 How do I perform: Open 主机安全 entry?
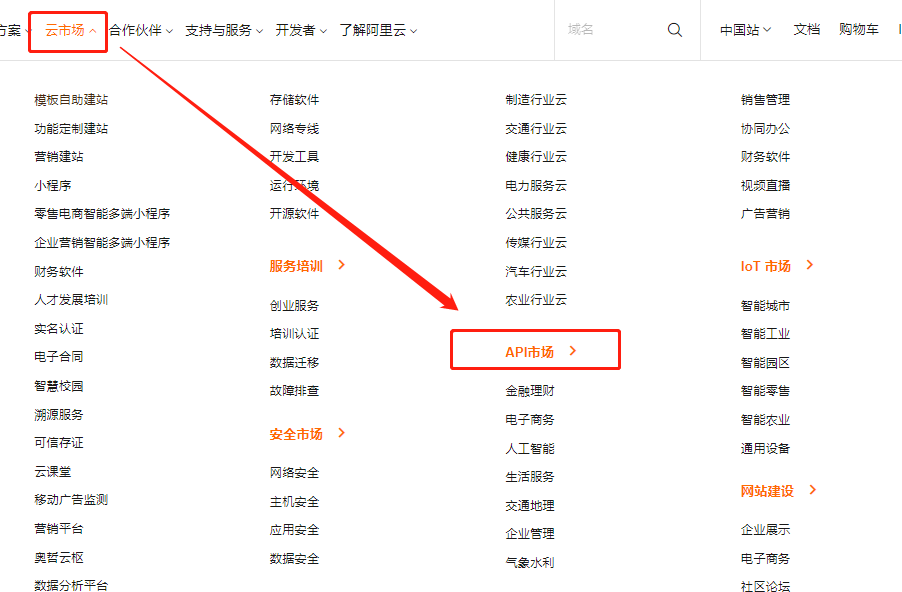[294, 502]
